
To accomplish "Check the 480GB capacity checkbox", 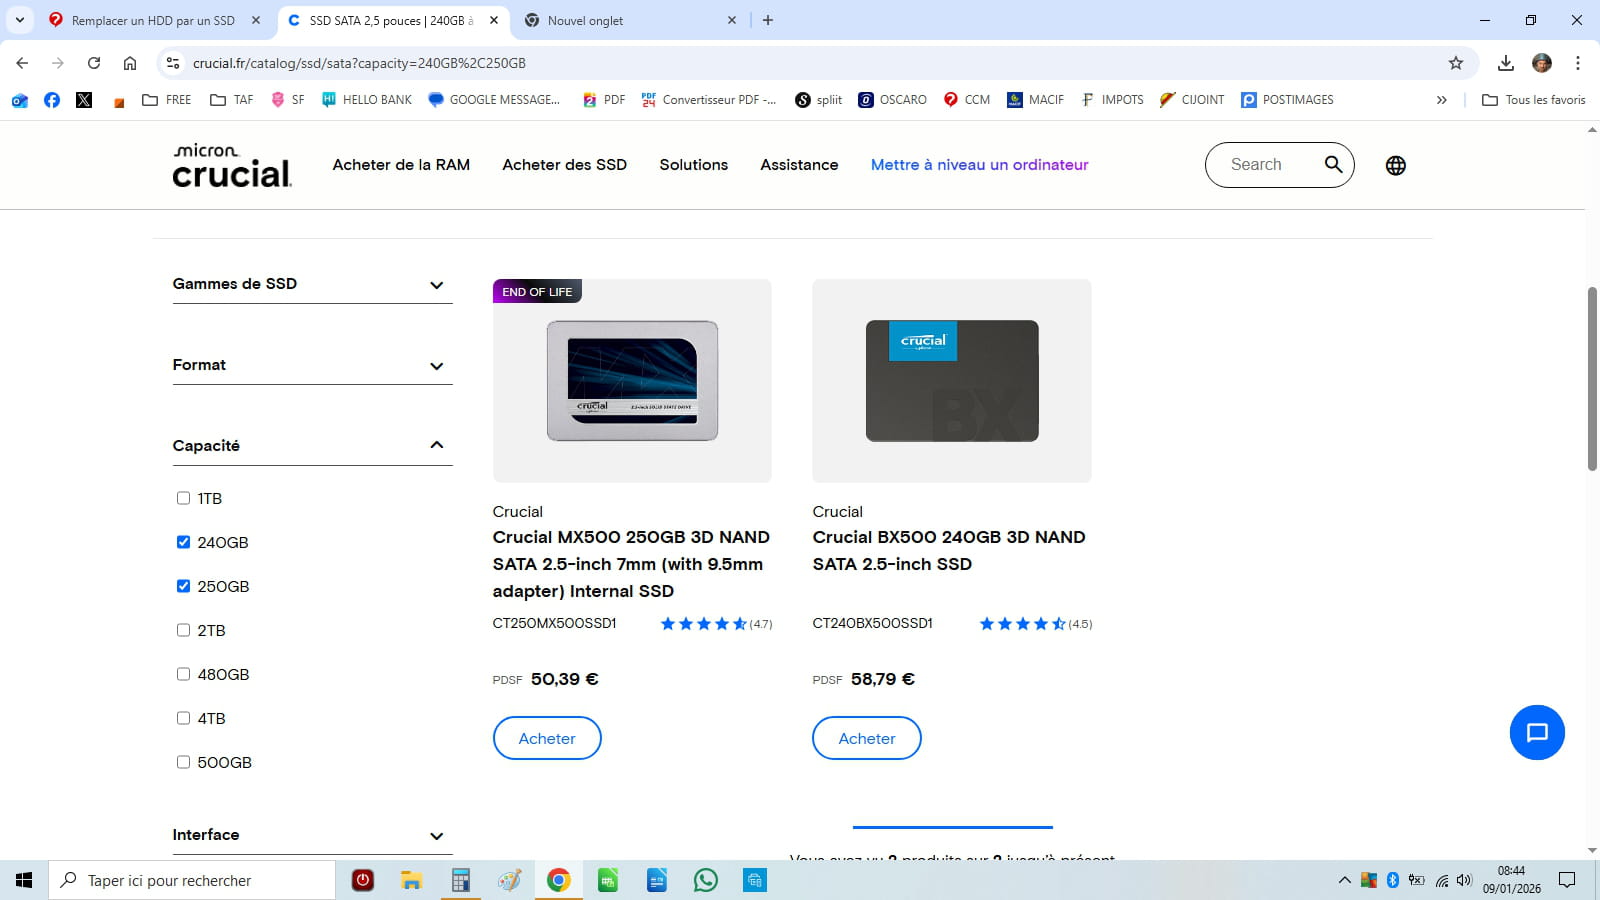I will tap(183, 674).
